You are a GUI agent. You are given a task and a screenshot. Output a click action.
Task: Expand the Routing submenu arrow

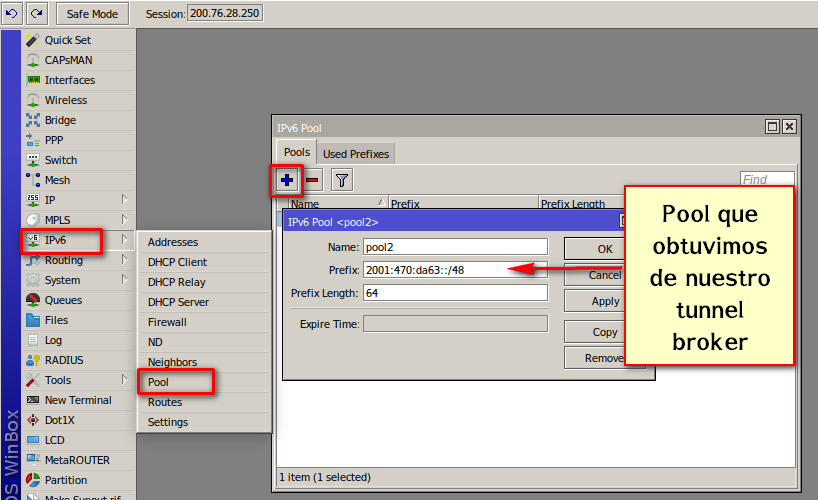tap(124, 260)
